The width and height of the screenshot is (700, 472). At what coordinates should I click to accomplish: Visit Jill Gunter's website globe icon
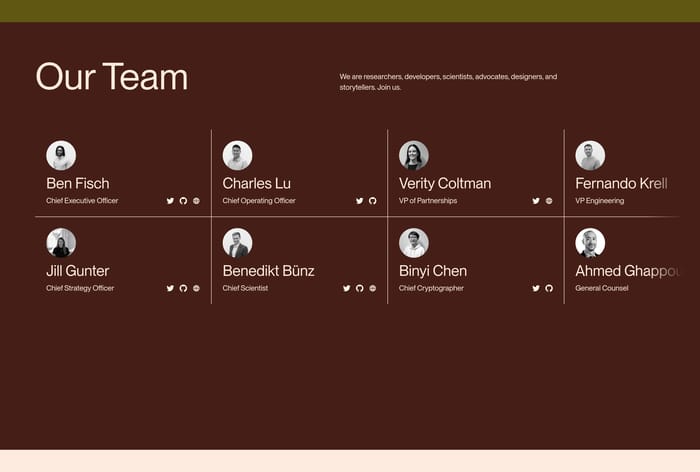(x=196, y=288)
